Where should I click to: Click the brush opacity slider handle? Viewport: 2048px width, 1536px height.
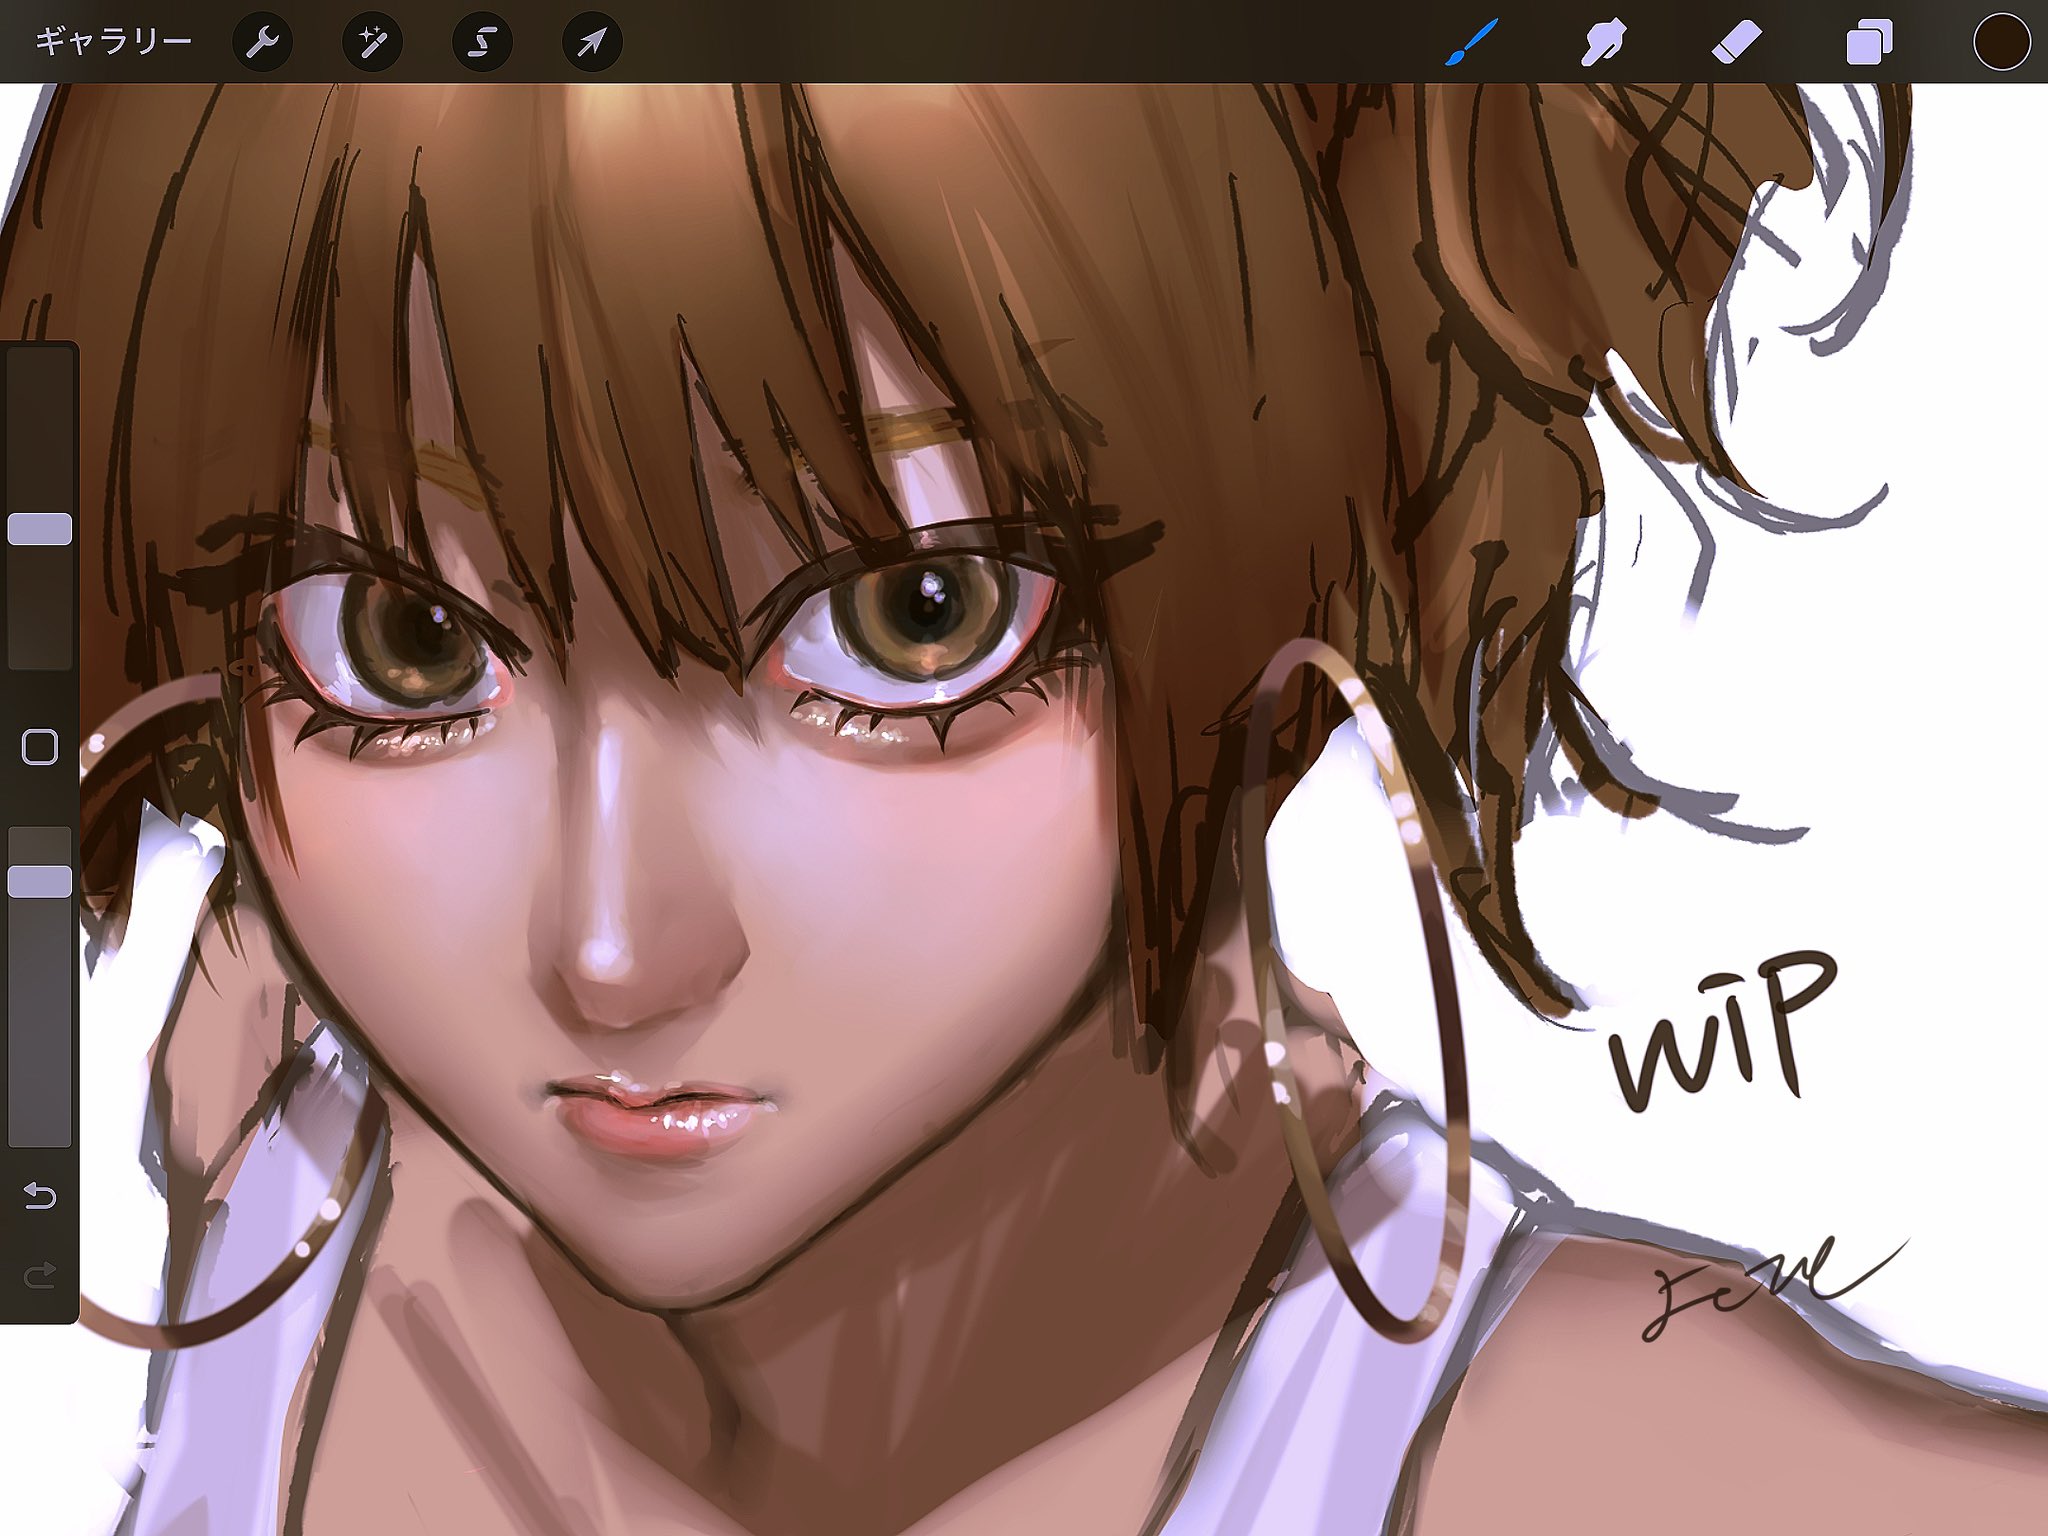click(x=40, y=881)
